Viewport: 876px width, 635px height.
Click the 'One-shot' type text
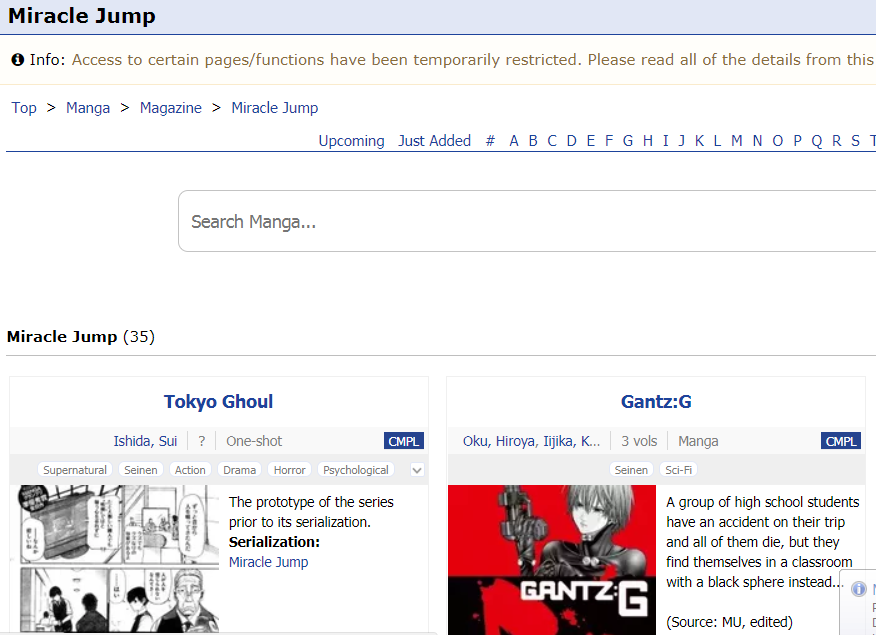point(254,441)
